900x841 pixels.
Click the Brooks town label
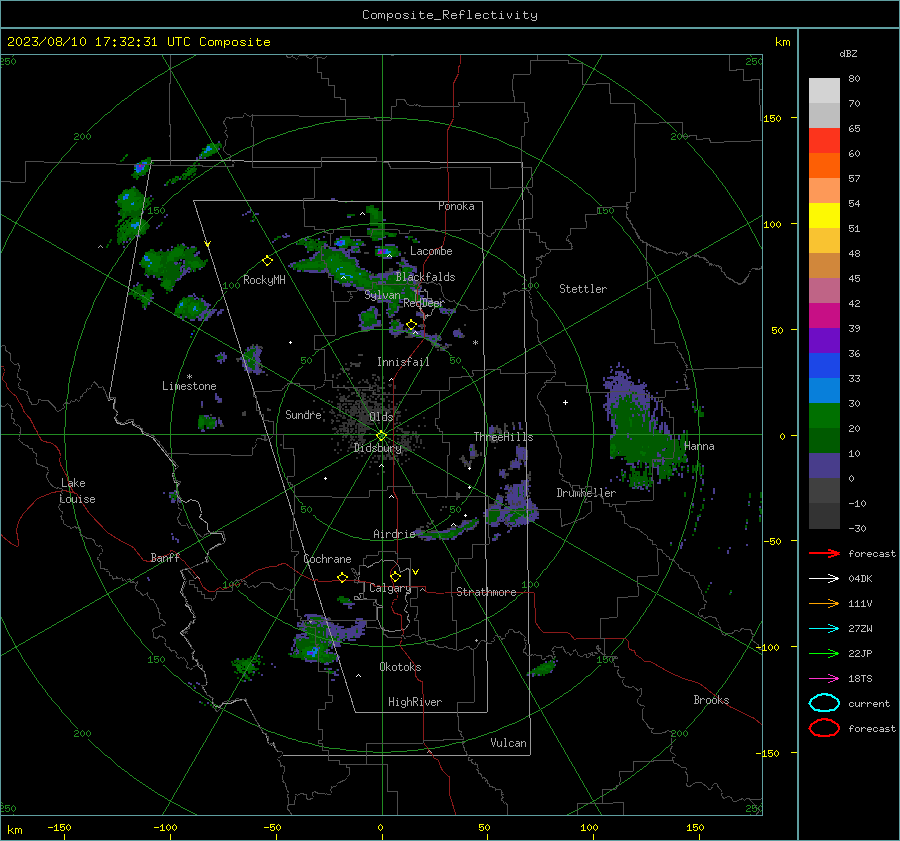tap(711, 700)
